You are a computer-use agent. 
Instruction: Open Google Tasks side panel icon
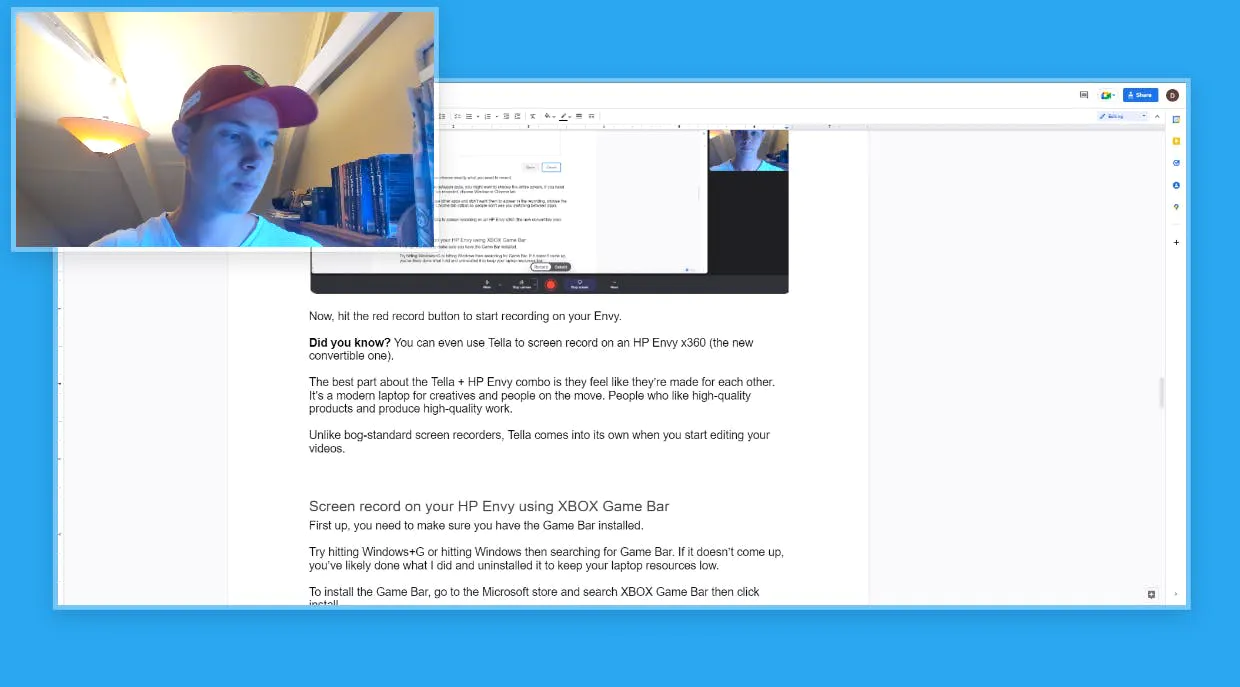pos(1176,163)
